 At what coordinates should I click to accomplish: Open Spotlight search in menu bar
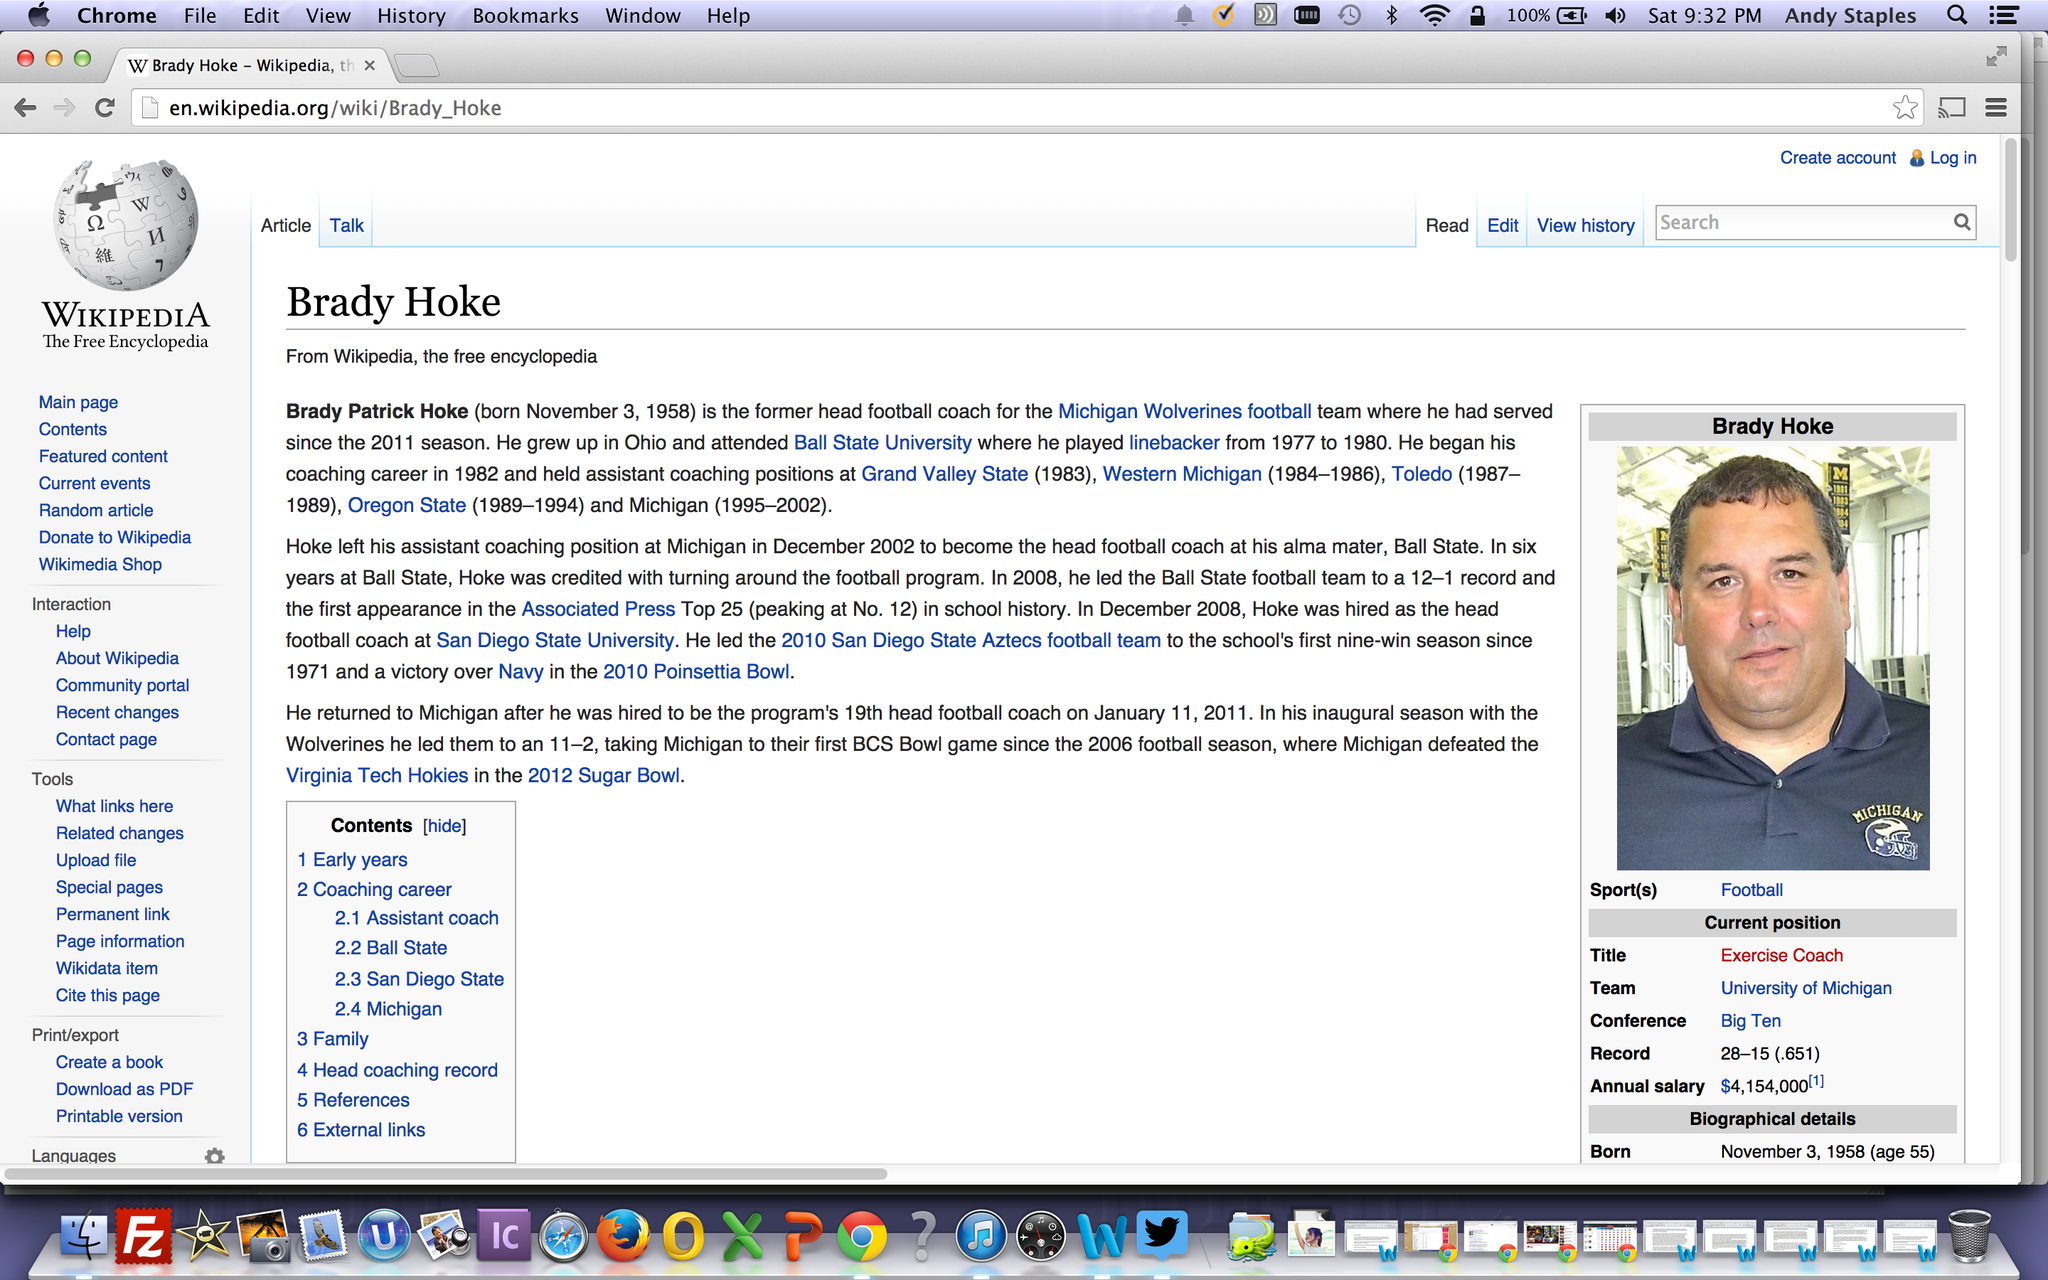click(1957, 15)
